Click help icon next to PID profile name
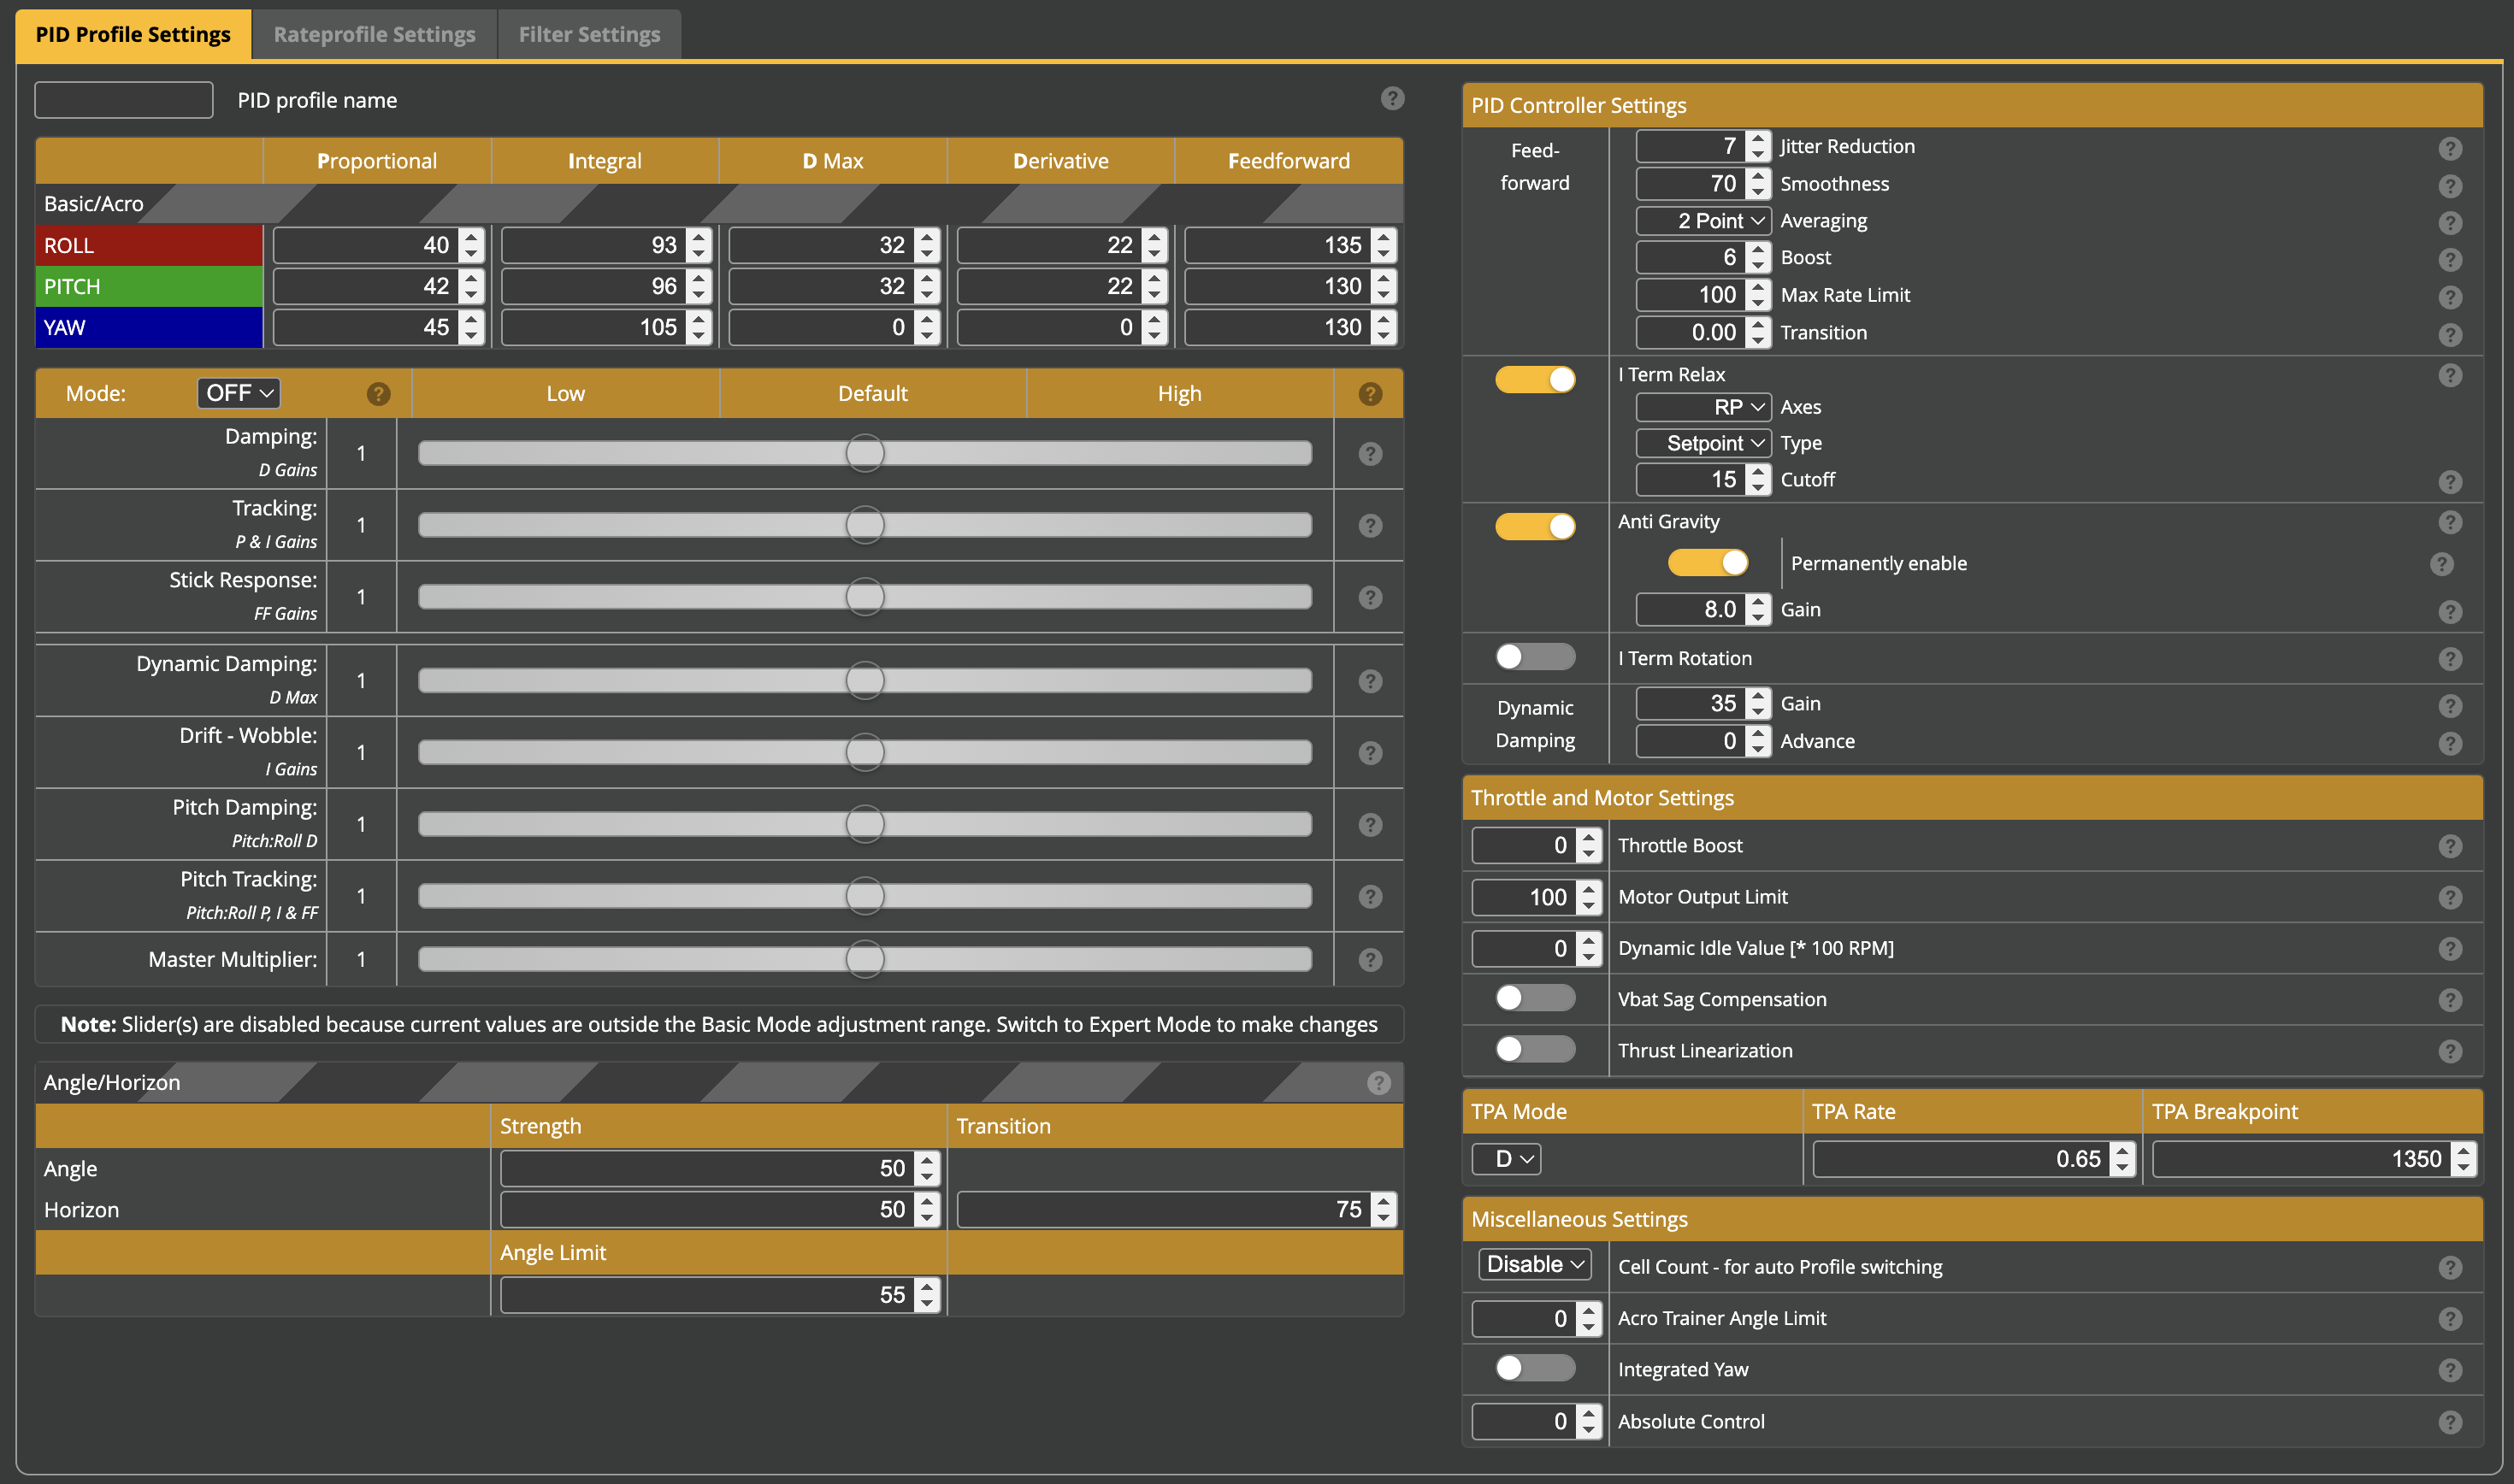This screenshot has height=1484, width=2514. pos(1392,98)
